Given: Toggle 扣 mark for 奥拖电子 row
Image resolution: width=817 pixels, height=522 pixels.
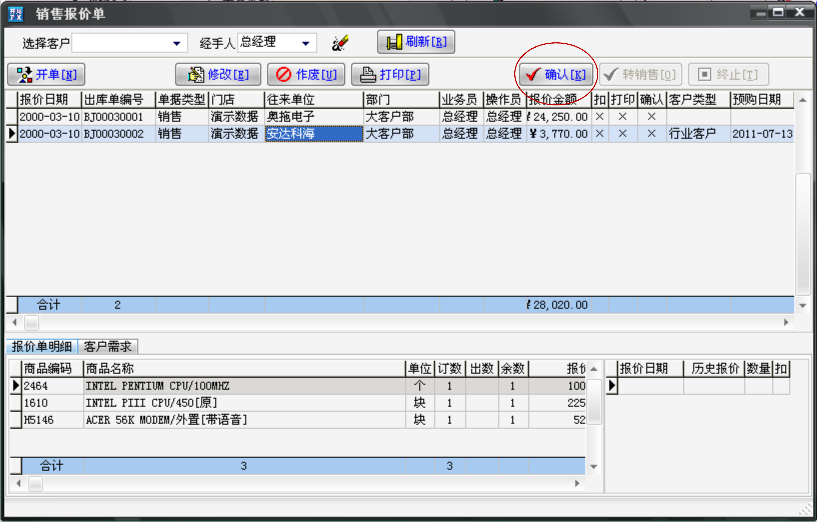Looking at the screenshot, I should (600, 117).
